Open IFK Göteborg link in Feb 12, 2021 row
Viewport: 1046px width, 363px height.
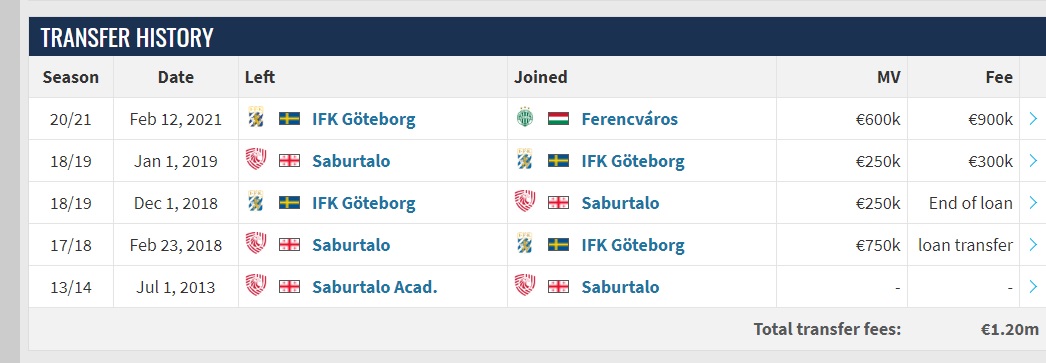point(364,119)
